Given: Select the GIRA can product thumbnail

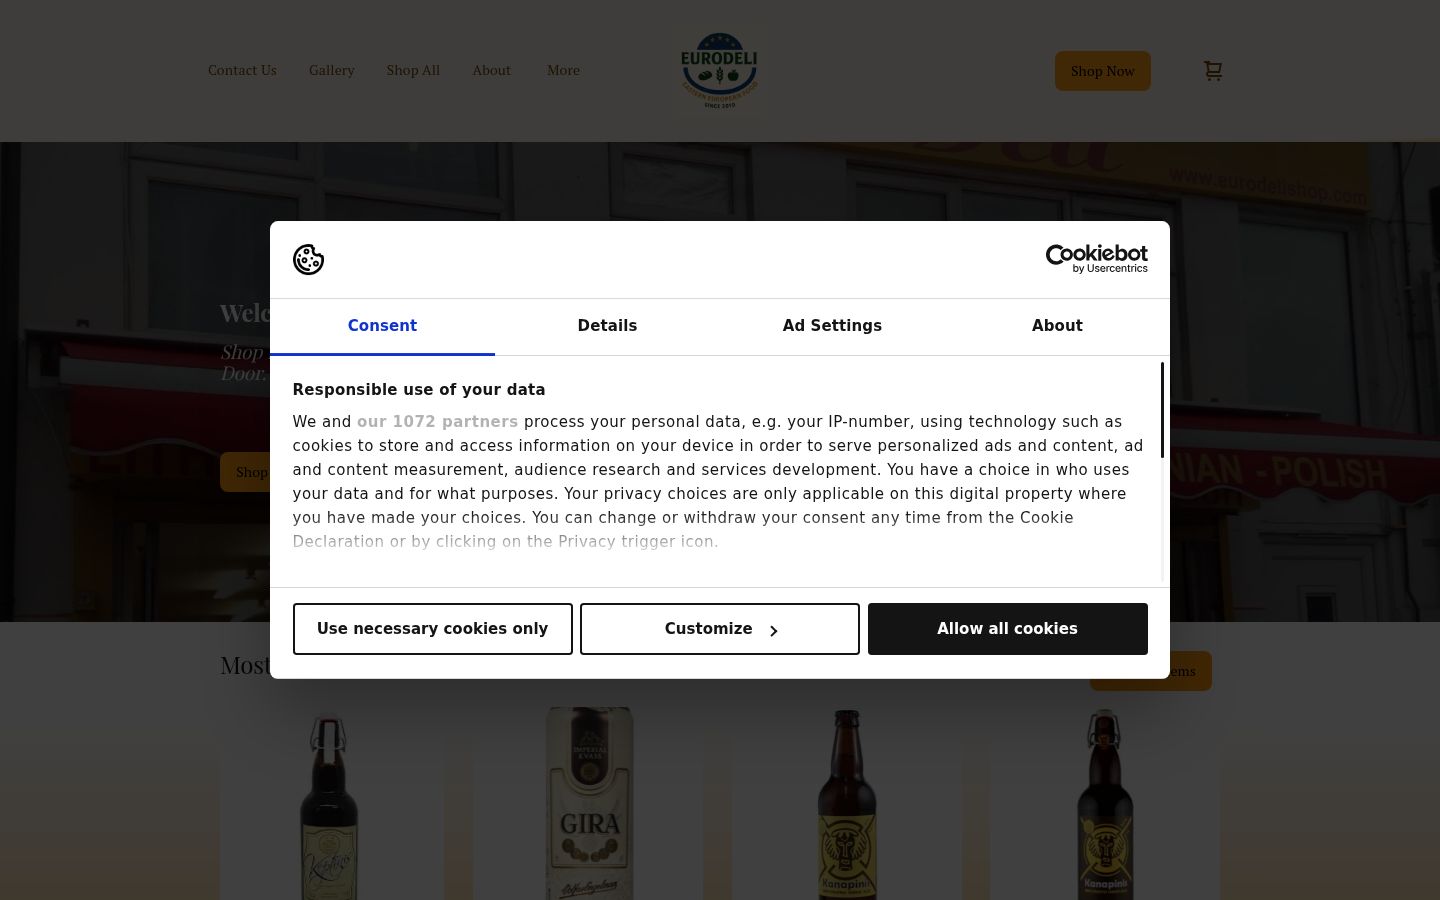Looking at the screenshot, I should pyautogui.click(x=589, y=803).
